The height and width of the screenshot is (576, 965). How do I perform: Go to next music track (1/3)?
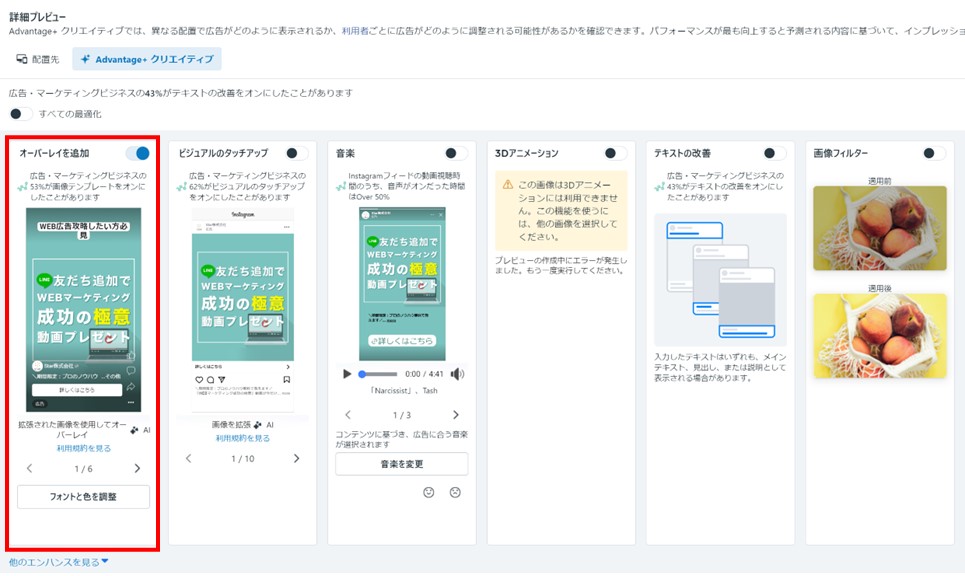click(x=455, y=415)
